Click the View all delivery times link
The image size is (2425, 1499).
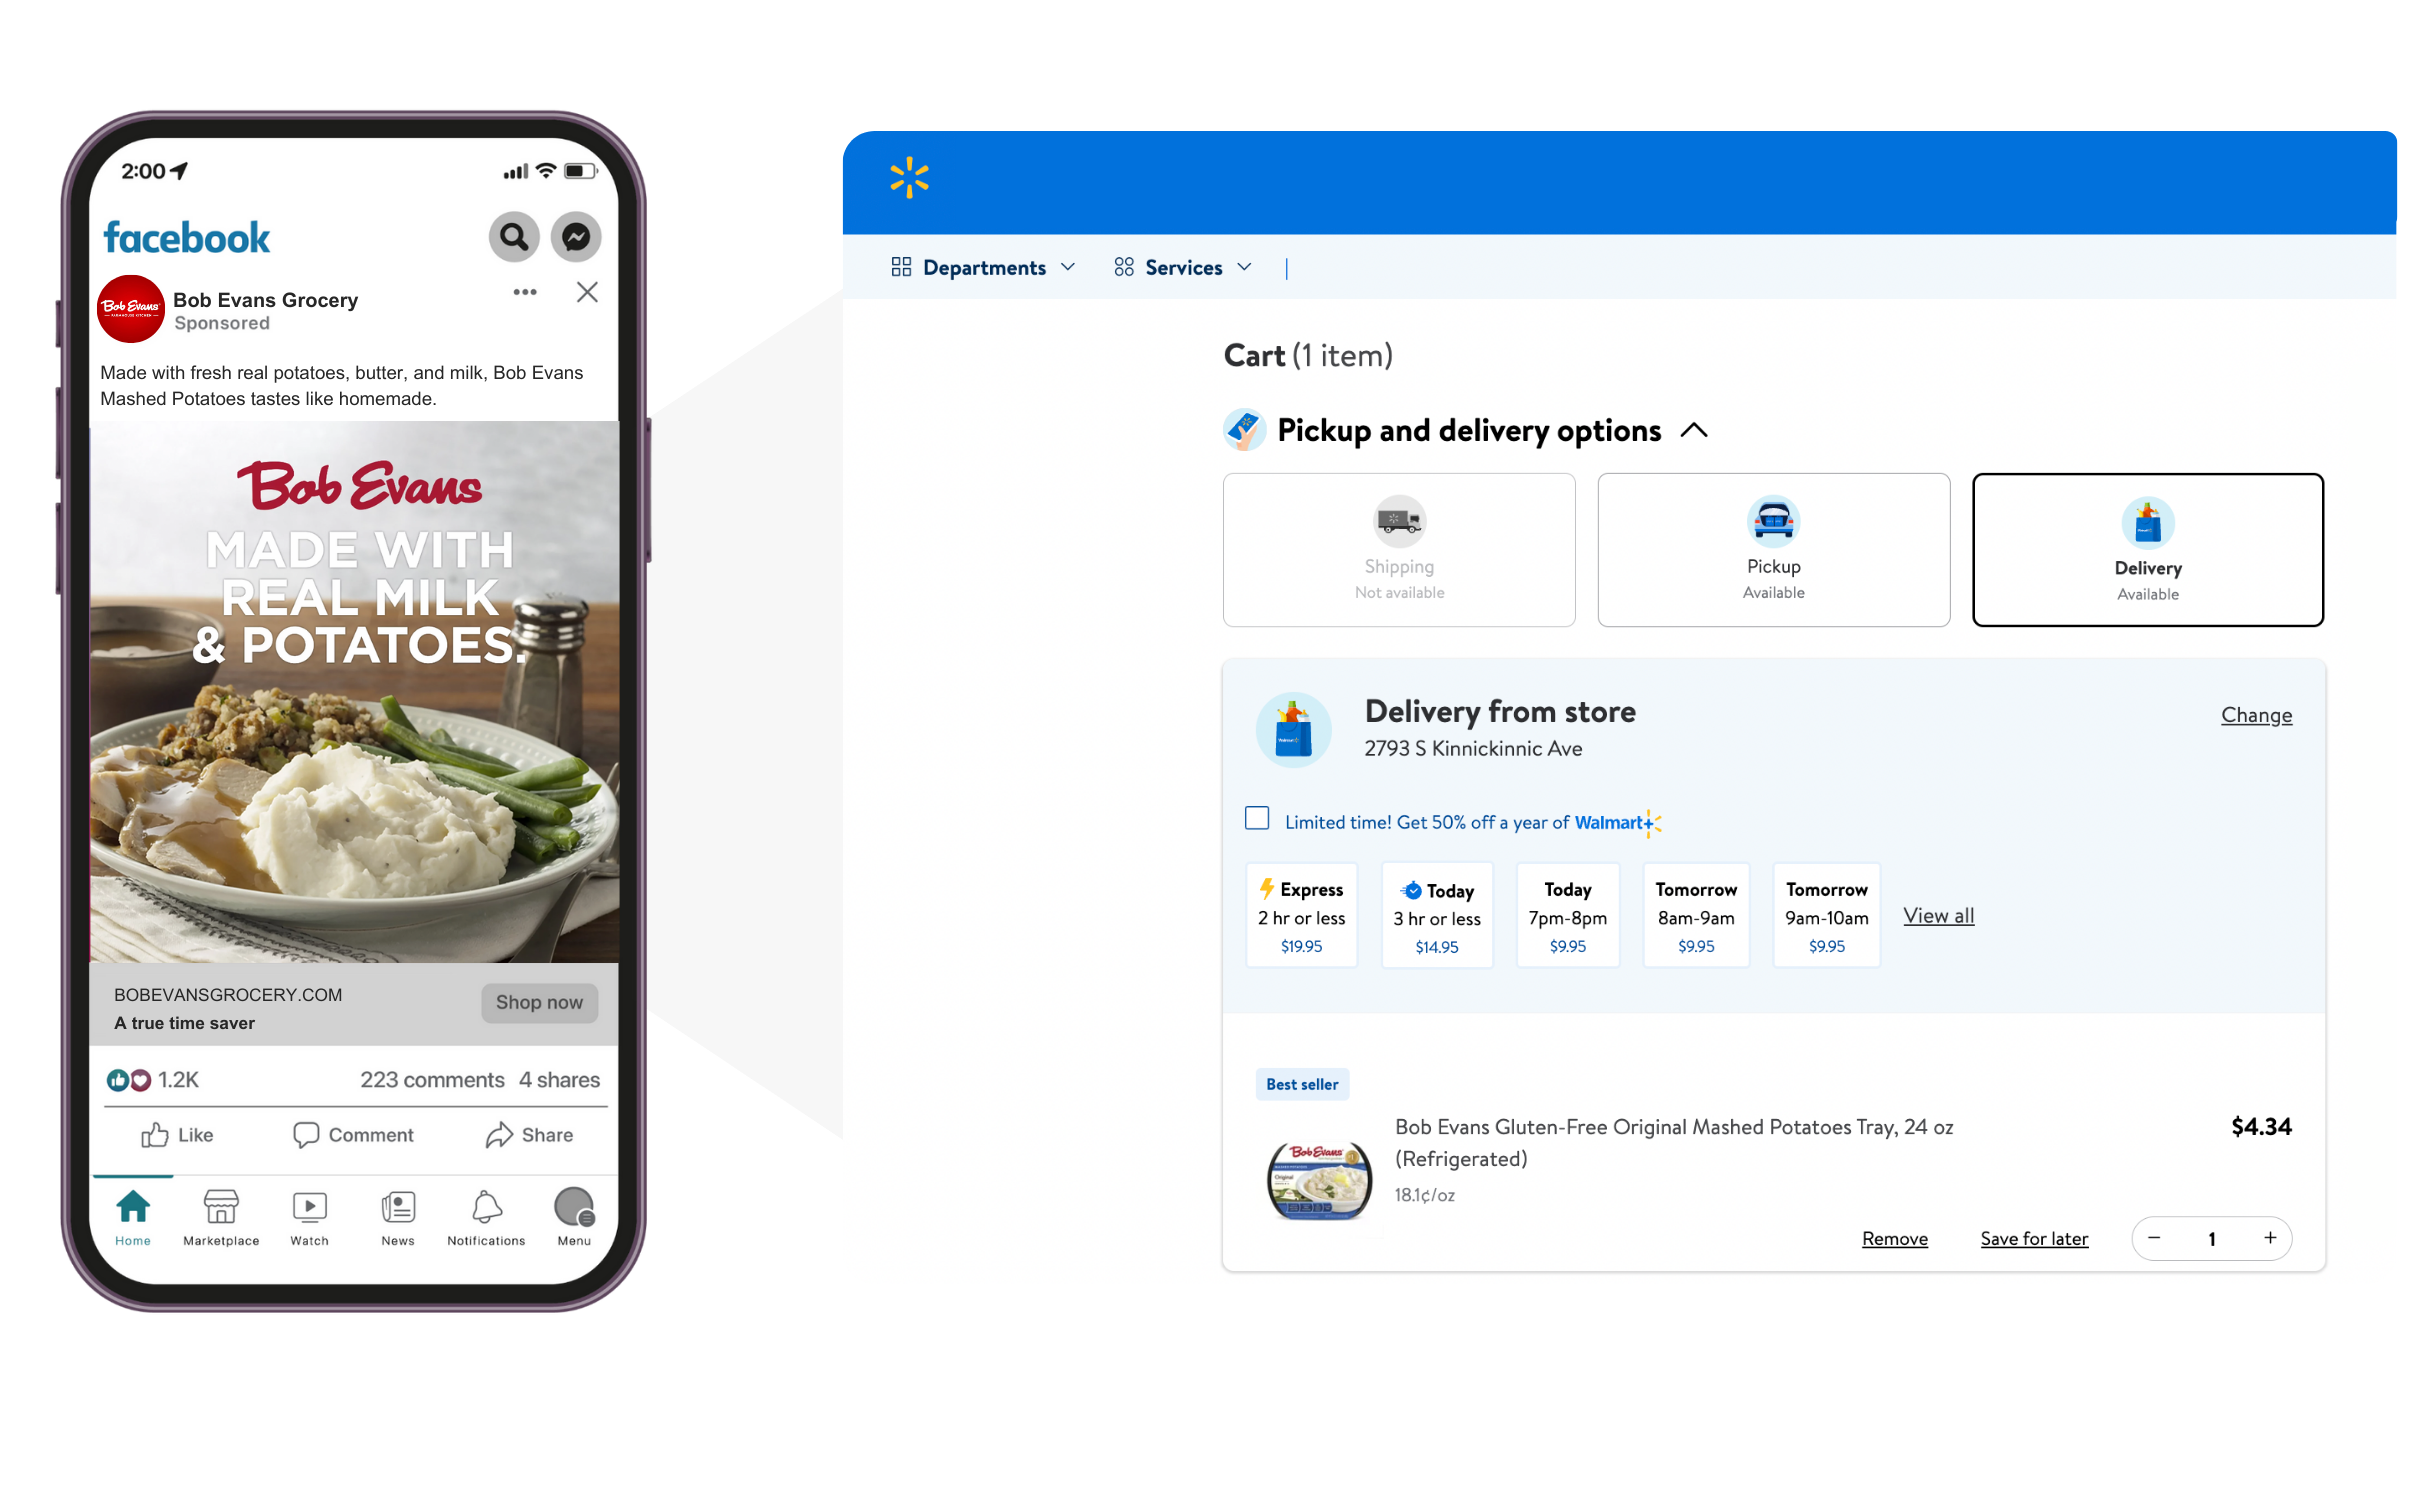pyautogui.click(x=1940, y=915)
